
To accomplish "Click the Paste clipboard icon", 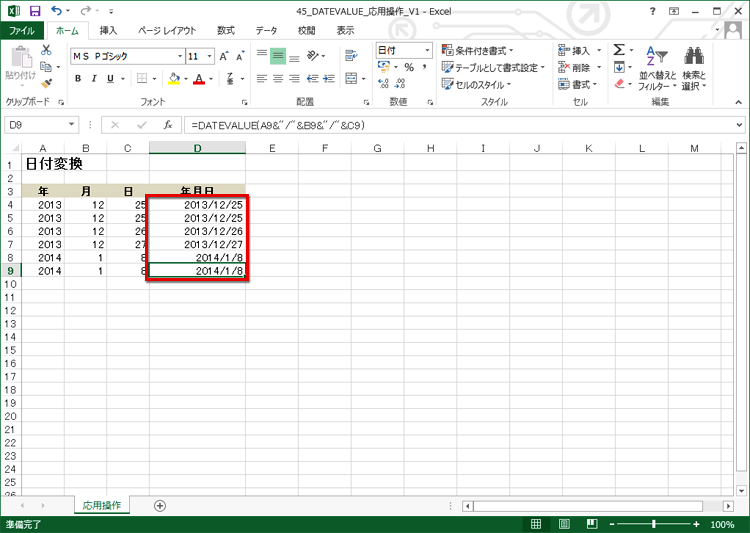I will (21, 57).
